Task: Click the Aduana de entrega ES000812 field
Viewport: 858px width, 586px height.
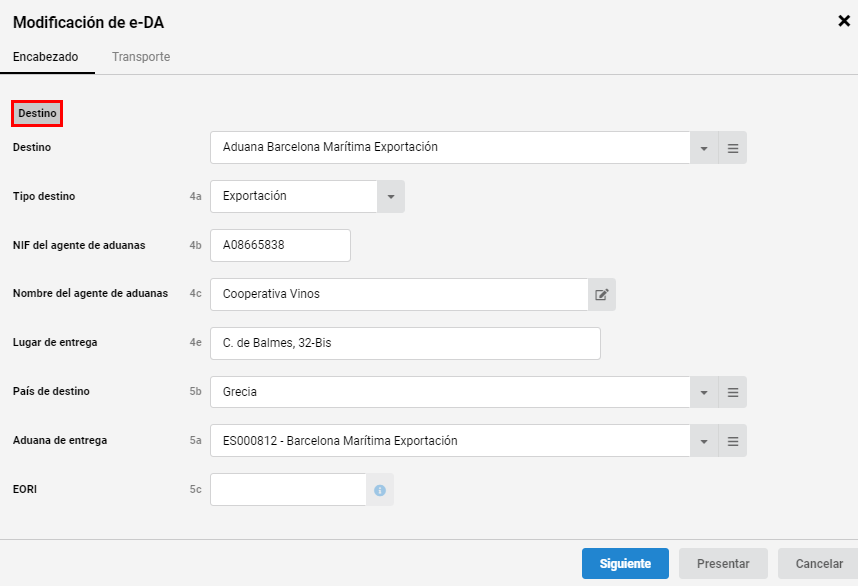Action: pyautogui.click(x=450, y=441)
